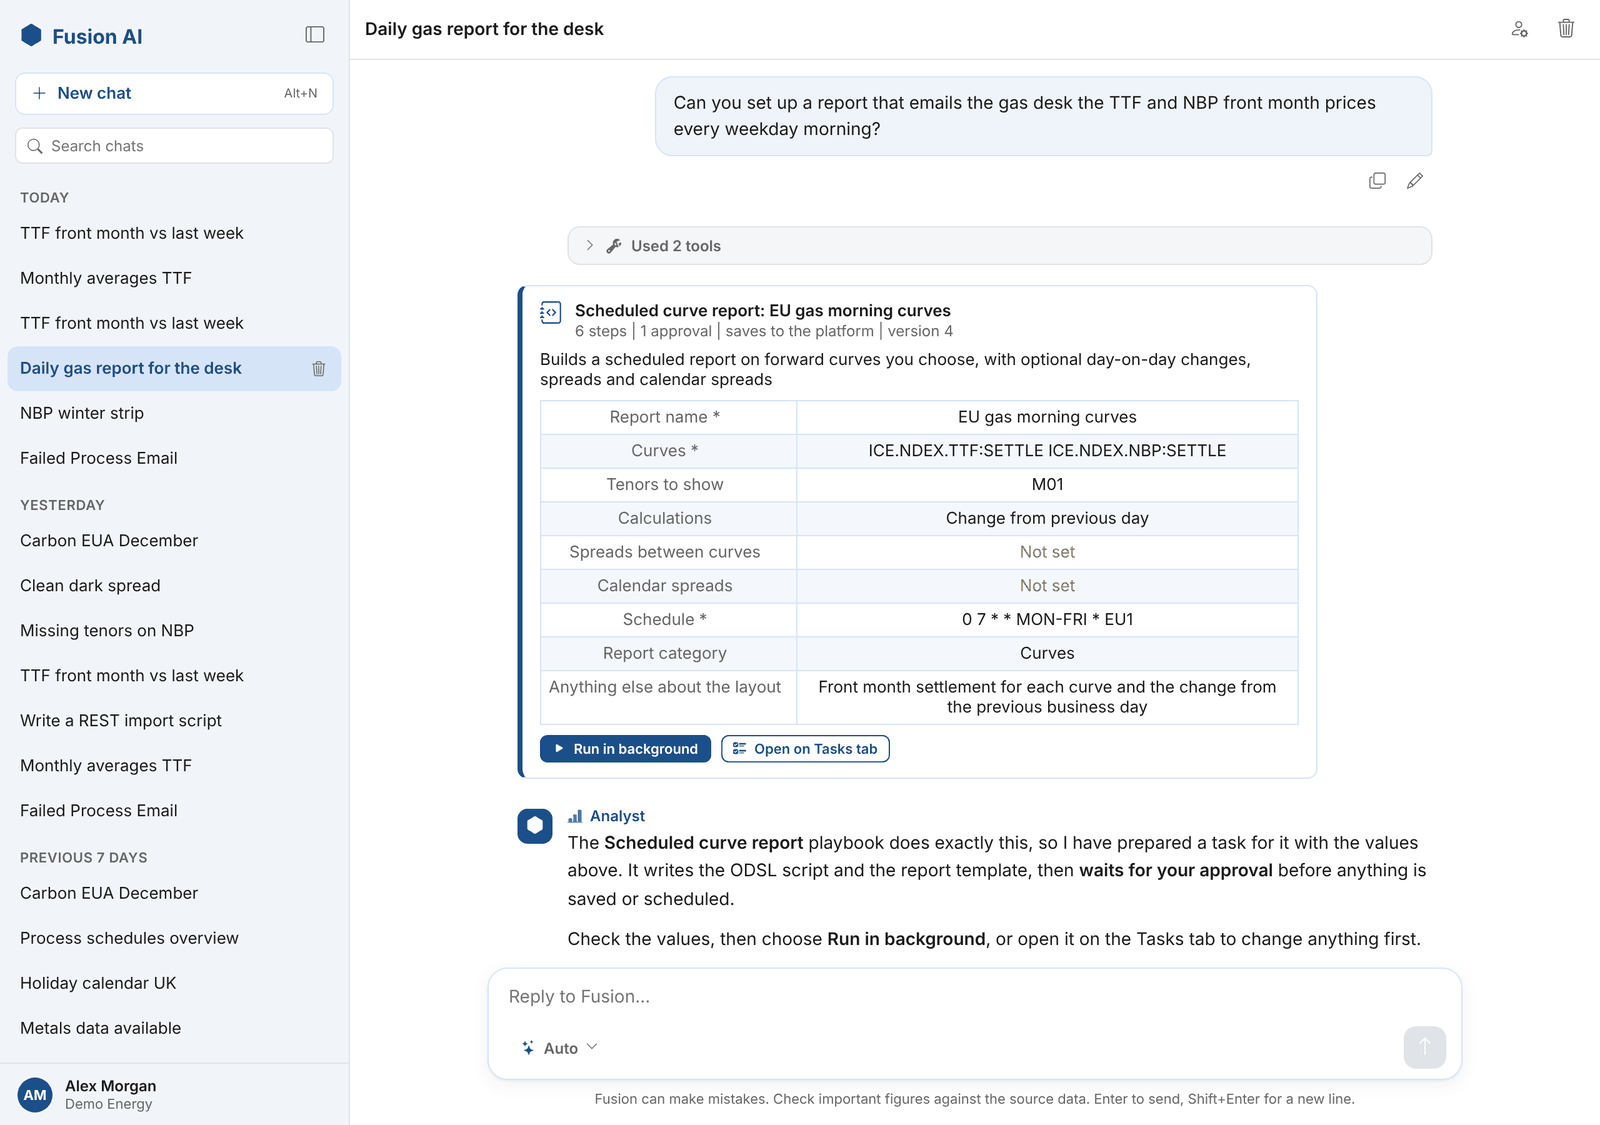Open the Auto mode dropdown
The height and width of the screenshot is (1125, 1600).
click(x=560, y=1048)
